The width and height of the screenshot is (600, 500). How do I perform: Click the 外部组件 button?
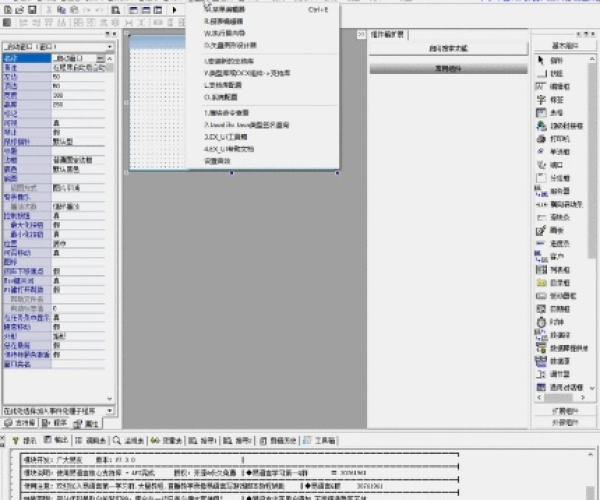pyautogui.click(x=565, y=422)
